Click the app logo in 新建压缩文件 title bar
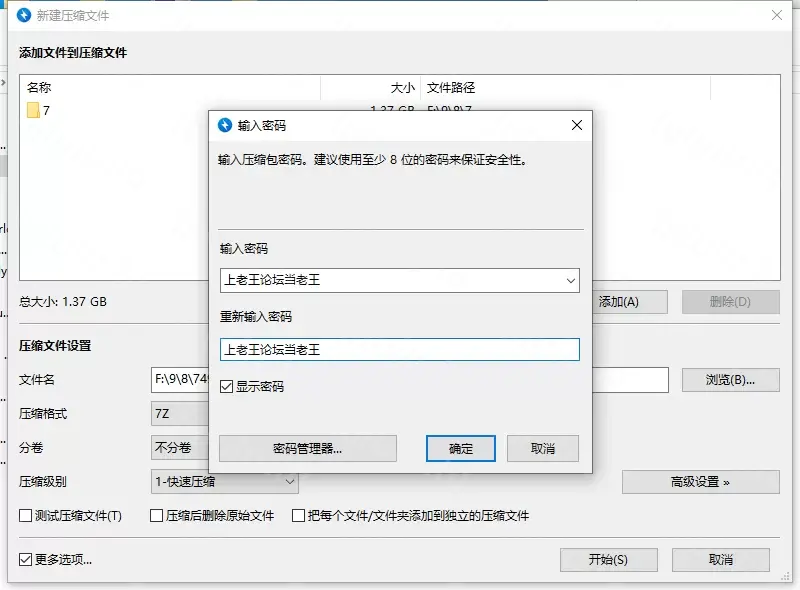 tap(24, 15)
